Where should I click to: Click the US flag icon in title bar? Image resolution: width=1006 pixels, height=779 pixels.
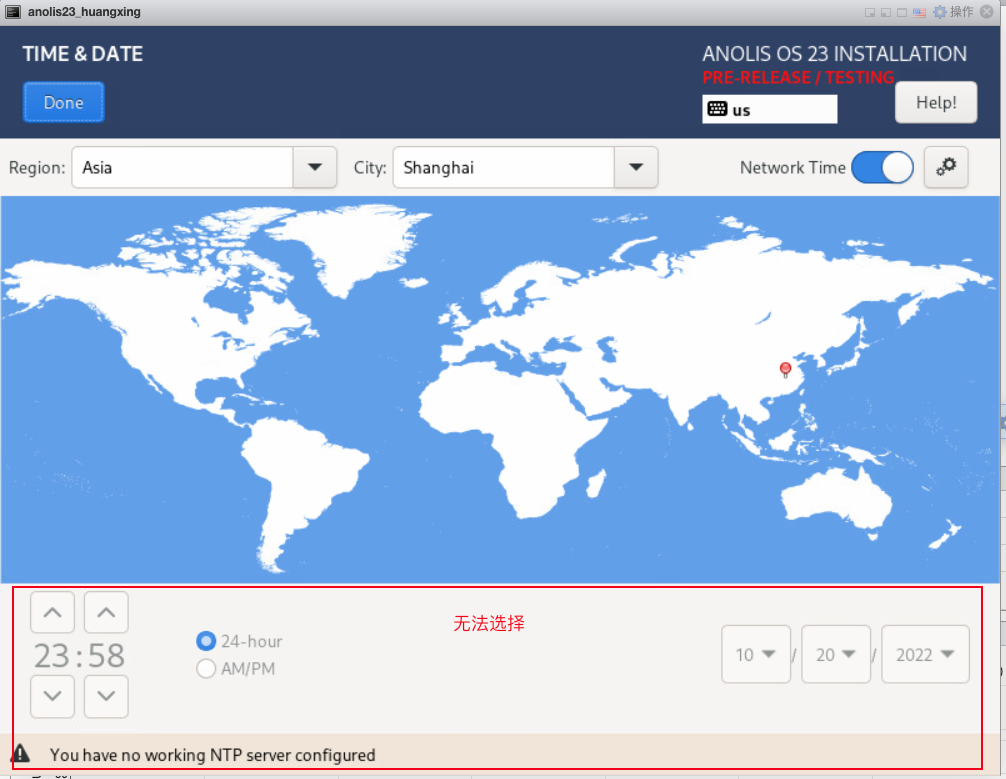919,12
